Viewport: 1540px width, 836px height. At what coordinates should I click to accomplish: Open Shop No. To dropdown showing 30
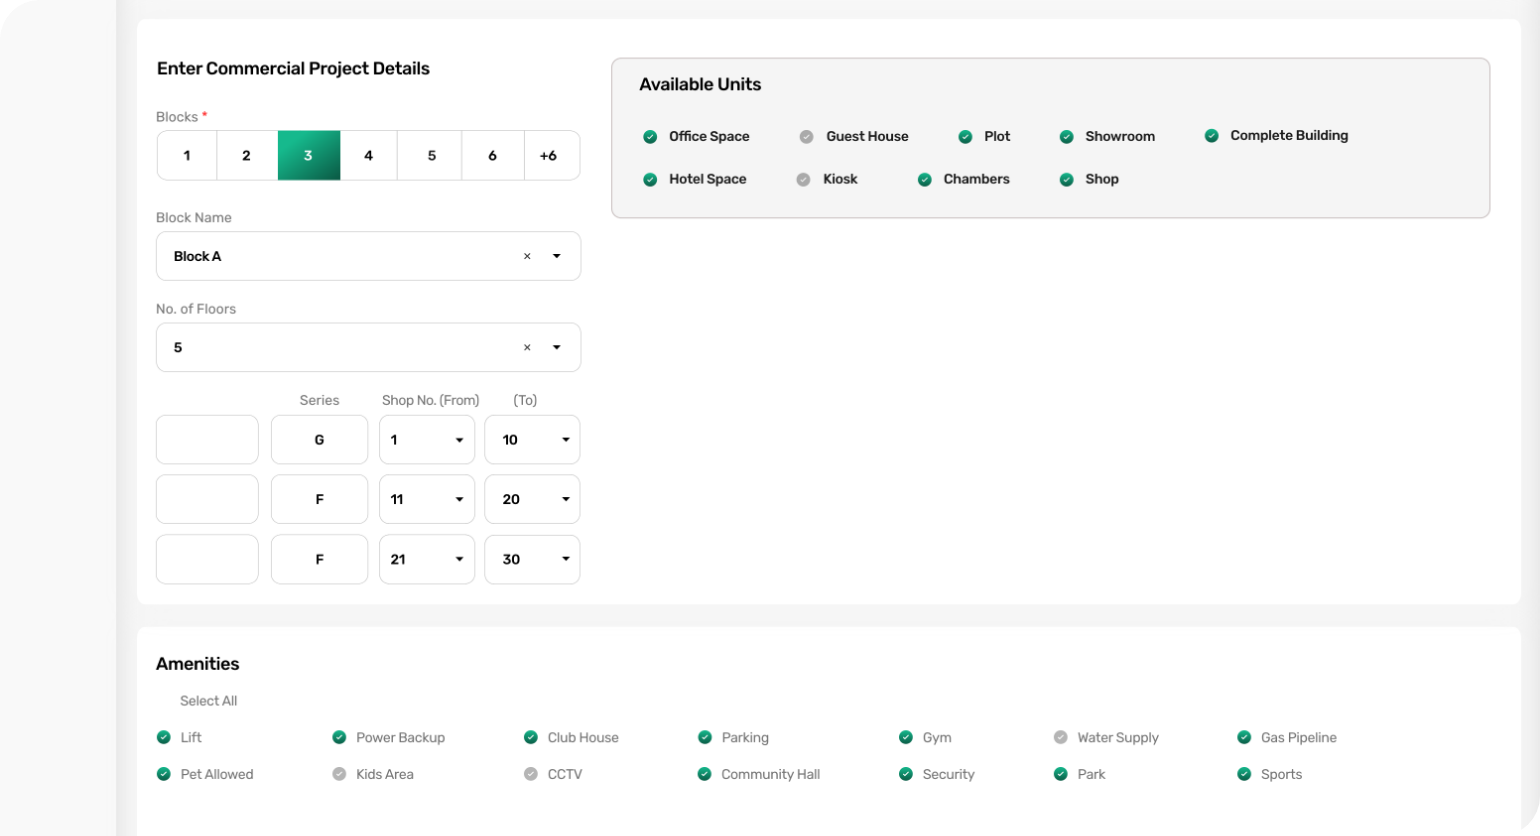pyautogui.click(x=532, y=560)
